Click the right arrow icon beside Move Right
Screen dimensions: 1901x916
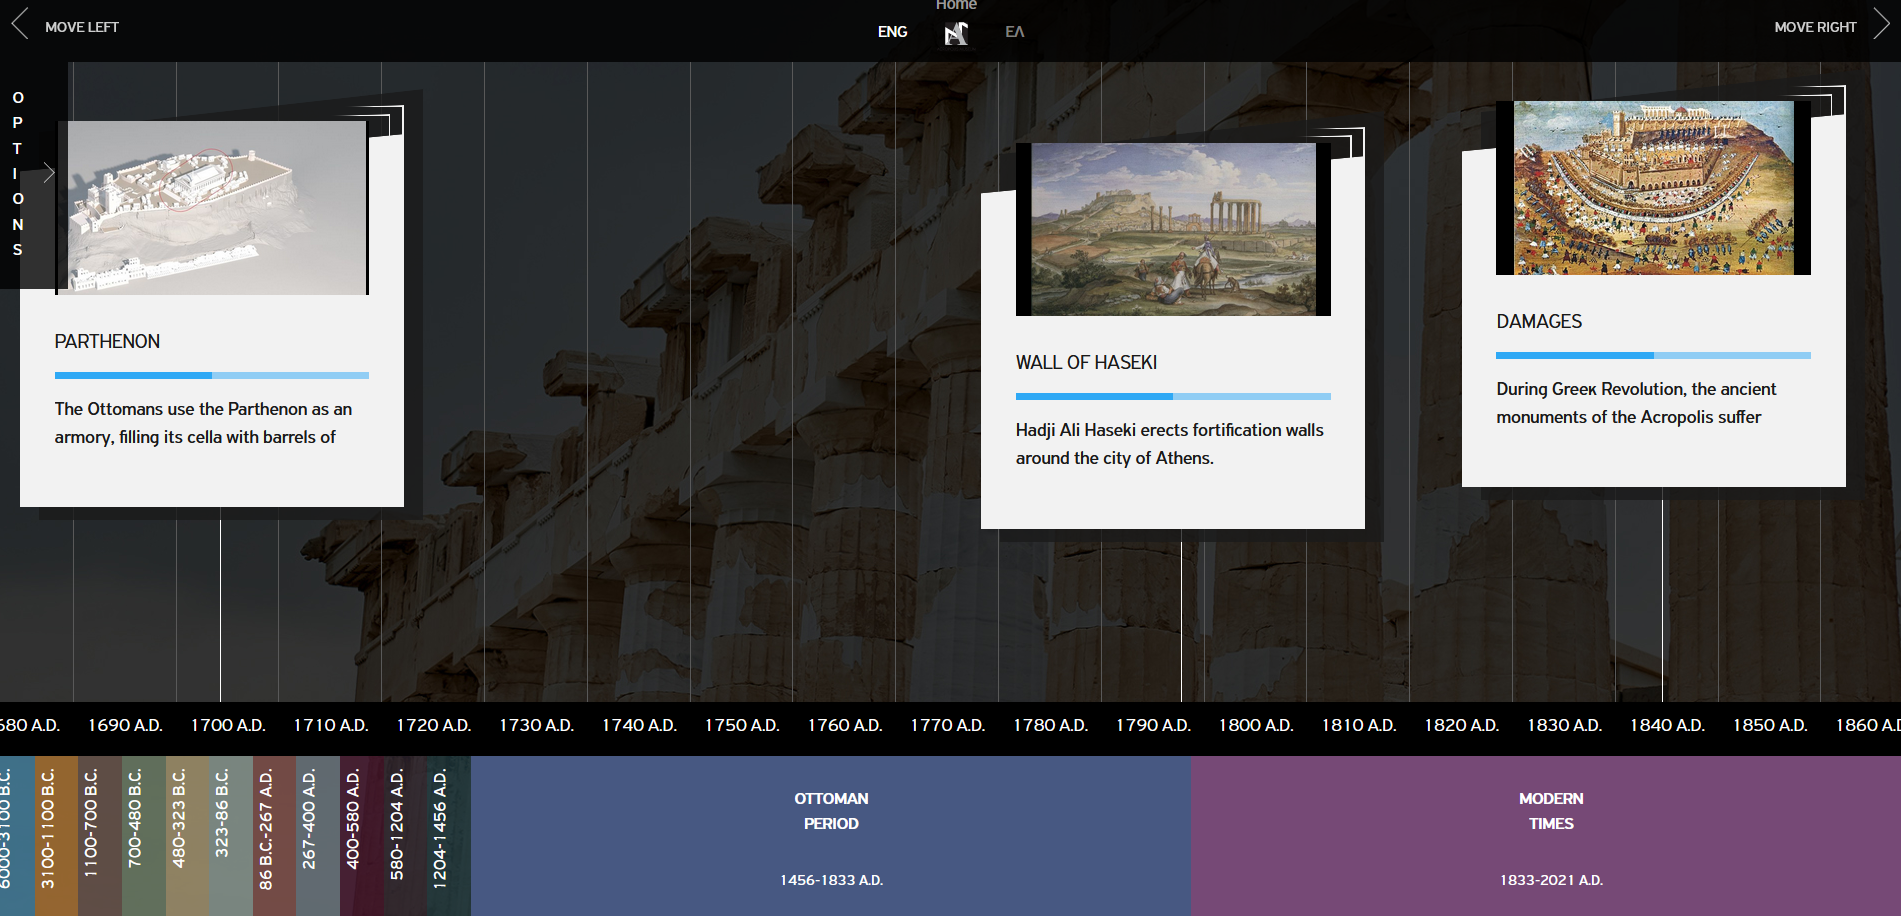[x=1881, y=25]
